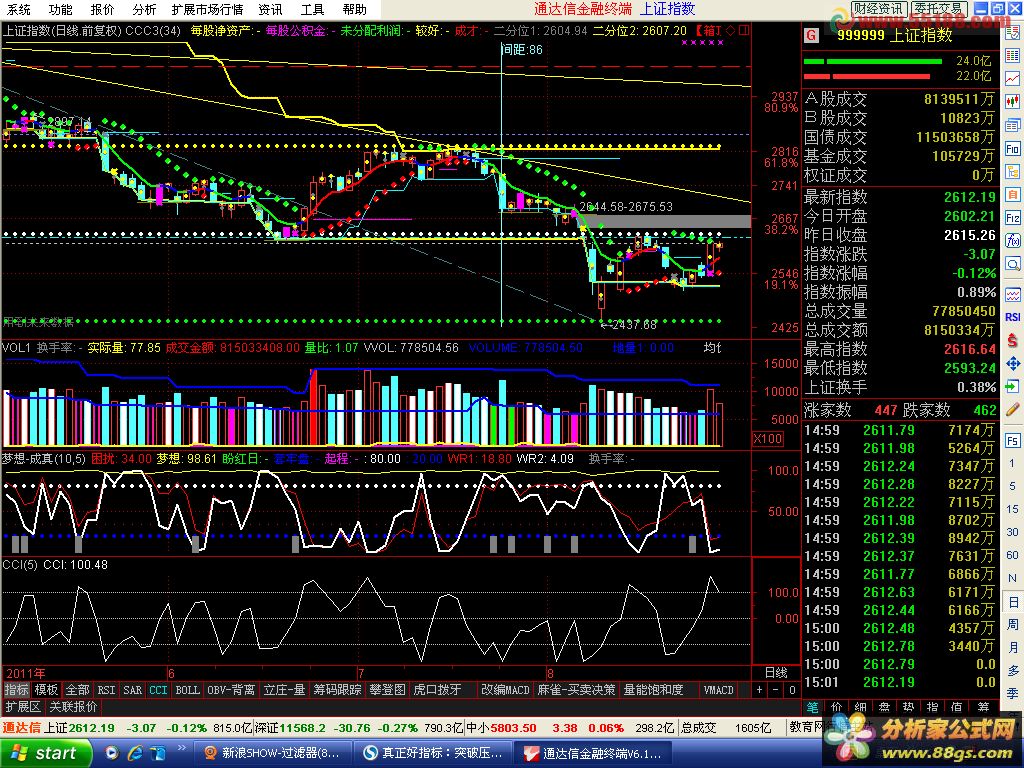1024x768 pixels.
Task: Open the 功能 menu
Action: pos(60,9)
